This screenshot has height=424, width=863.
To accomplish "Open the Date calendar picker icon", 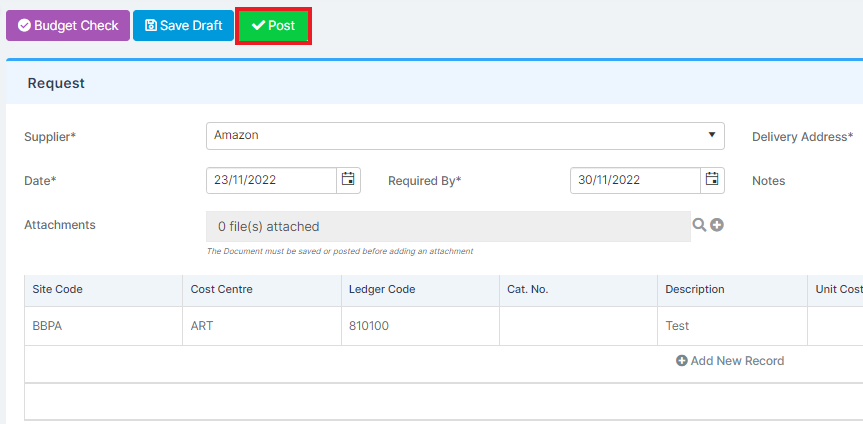I will tap(348, 180).
